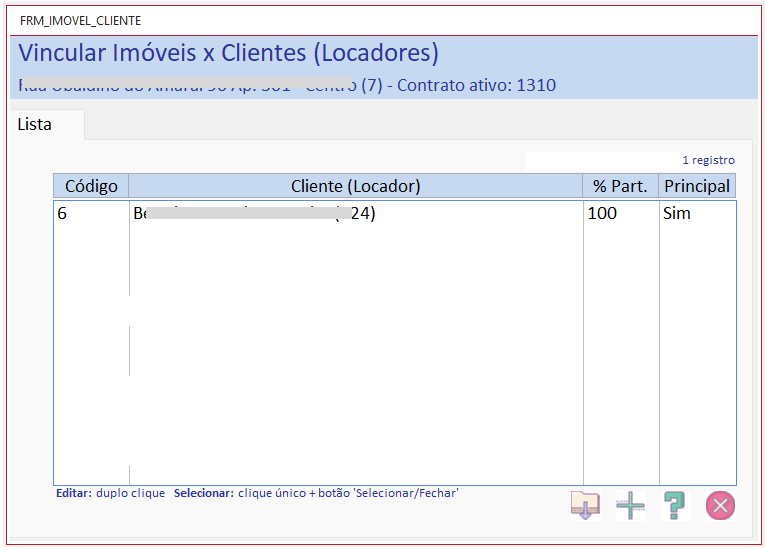Open help with the green question mark
The height and width of the screenshot is (548, 765).
click(x=675, y=506)
